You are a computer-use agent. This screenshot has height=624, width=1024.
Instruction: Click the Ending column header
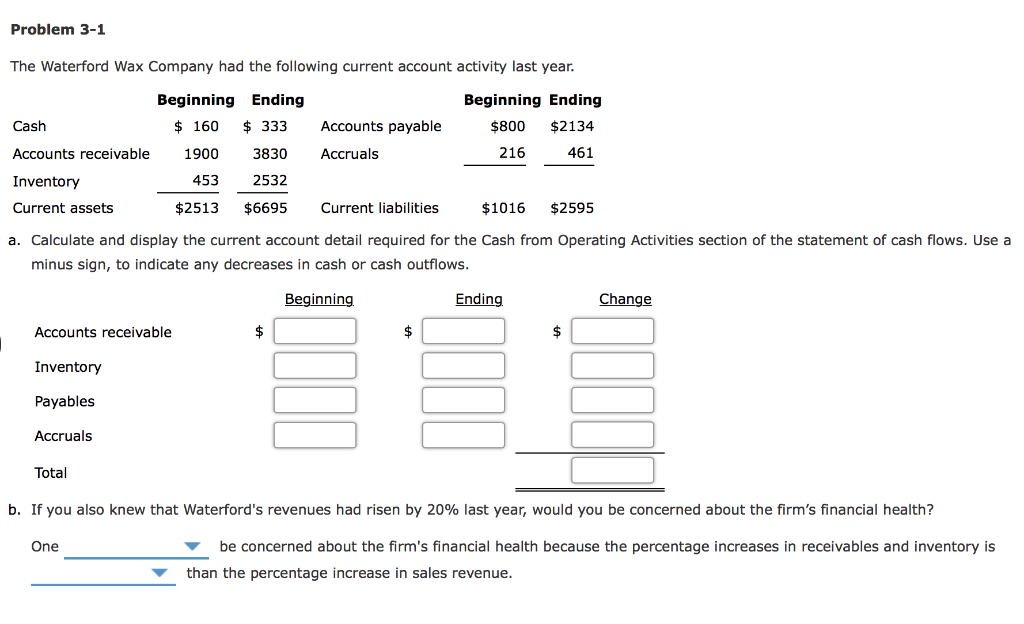point(478,298)
